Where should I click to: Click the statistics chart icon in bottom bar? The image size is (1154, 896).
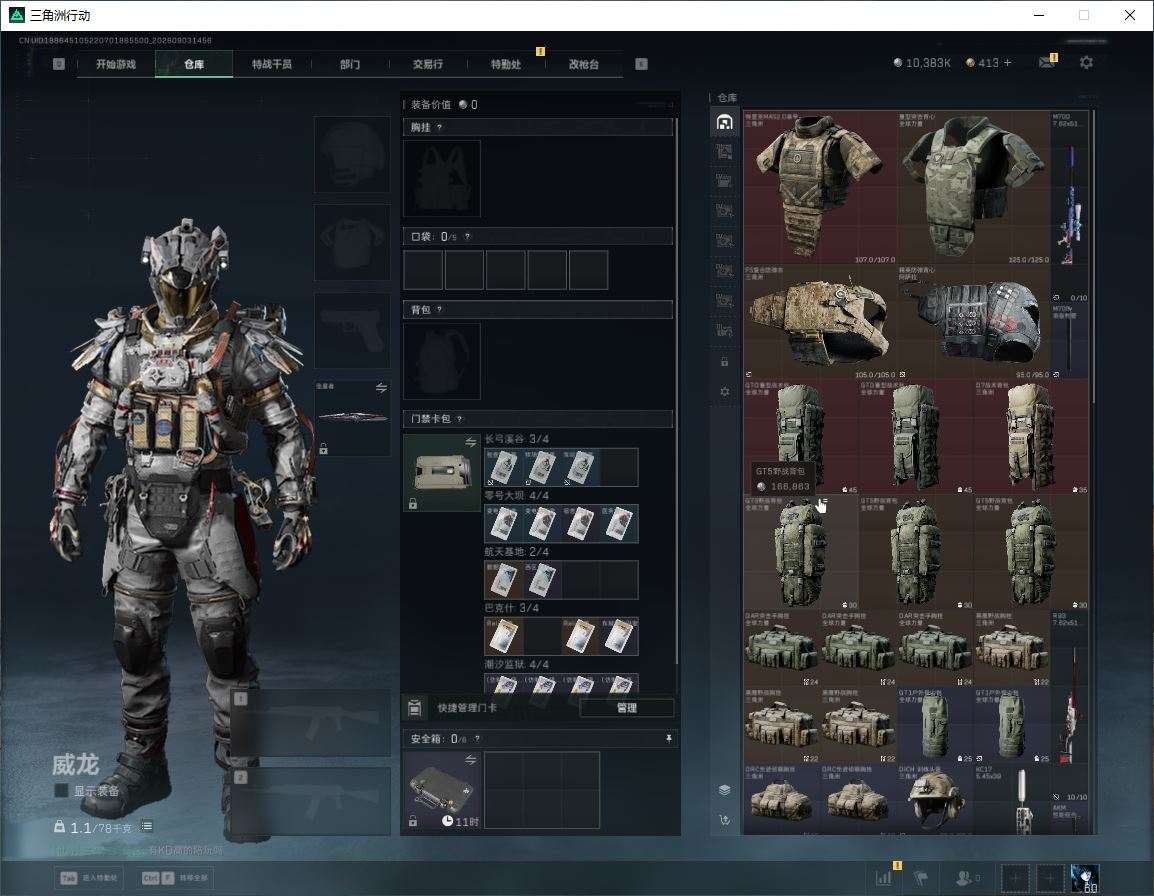883,878
